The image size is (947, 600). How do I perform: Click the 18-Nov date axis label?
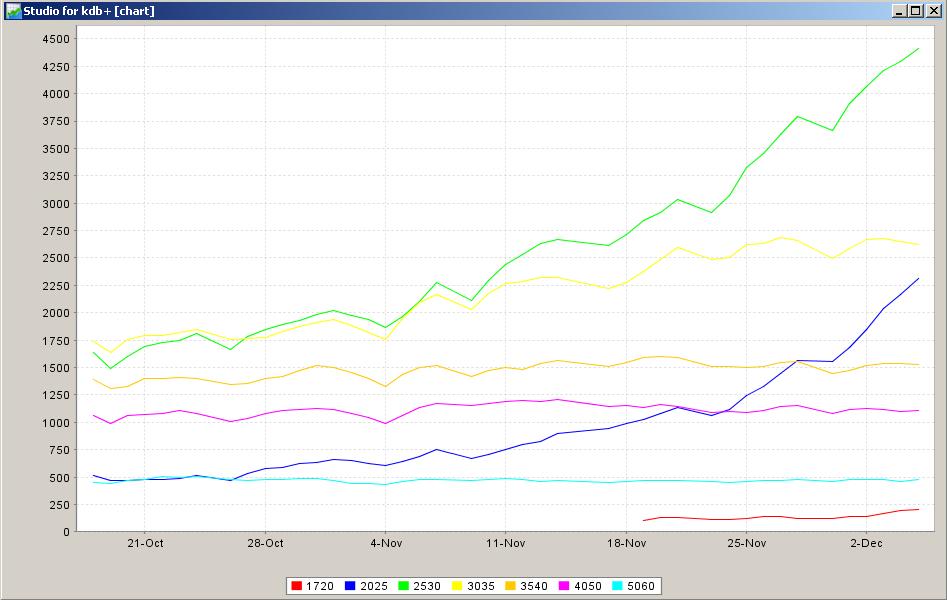tap(626, 543)
